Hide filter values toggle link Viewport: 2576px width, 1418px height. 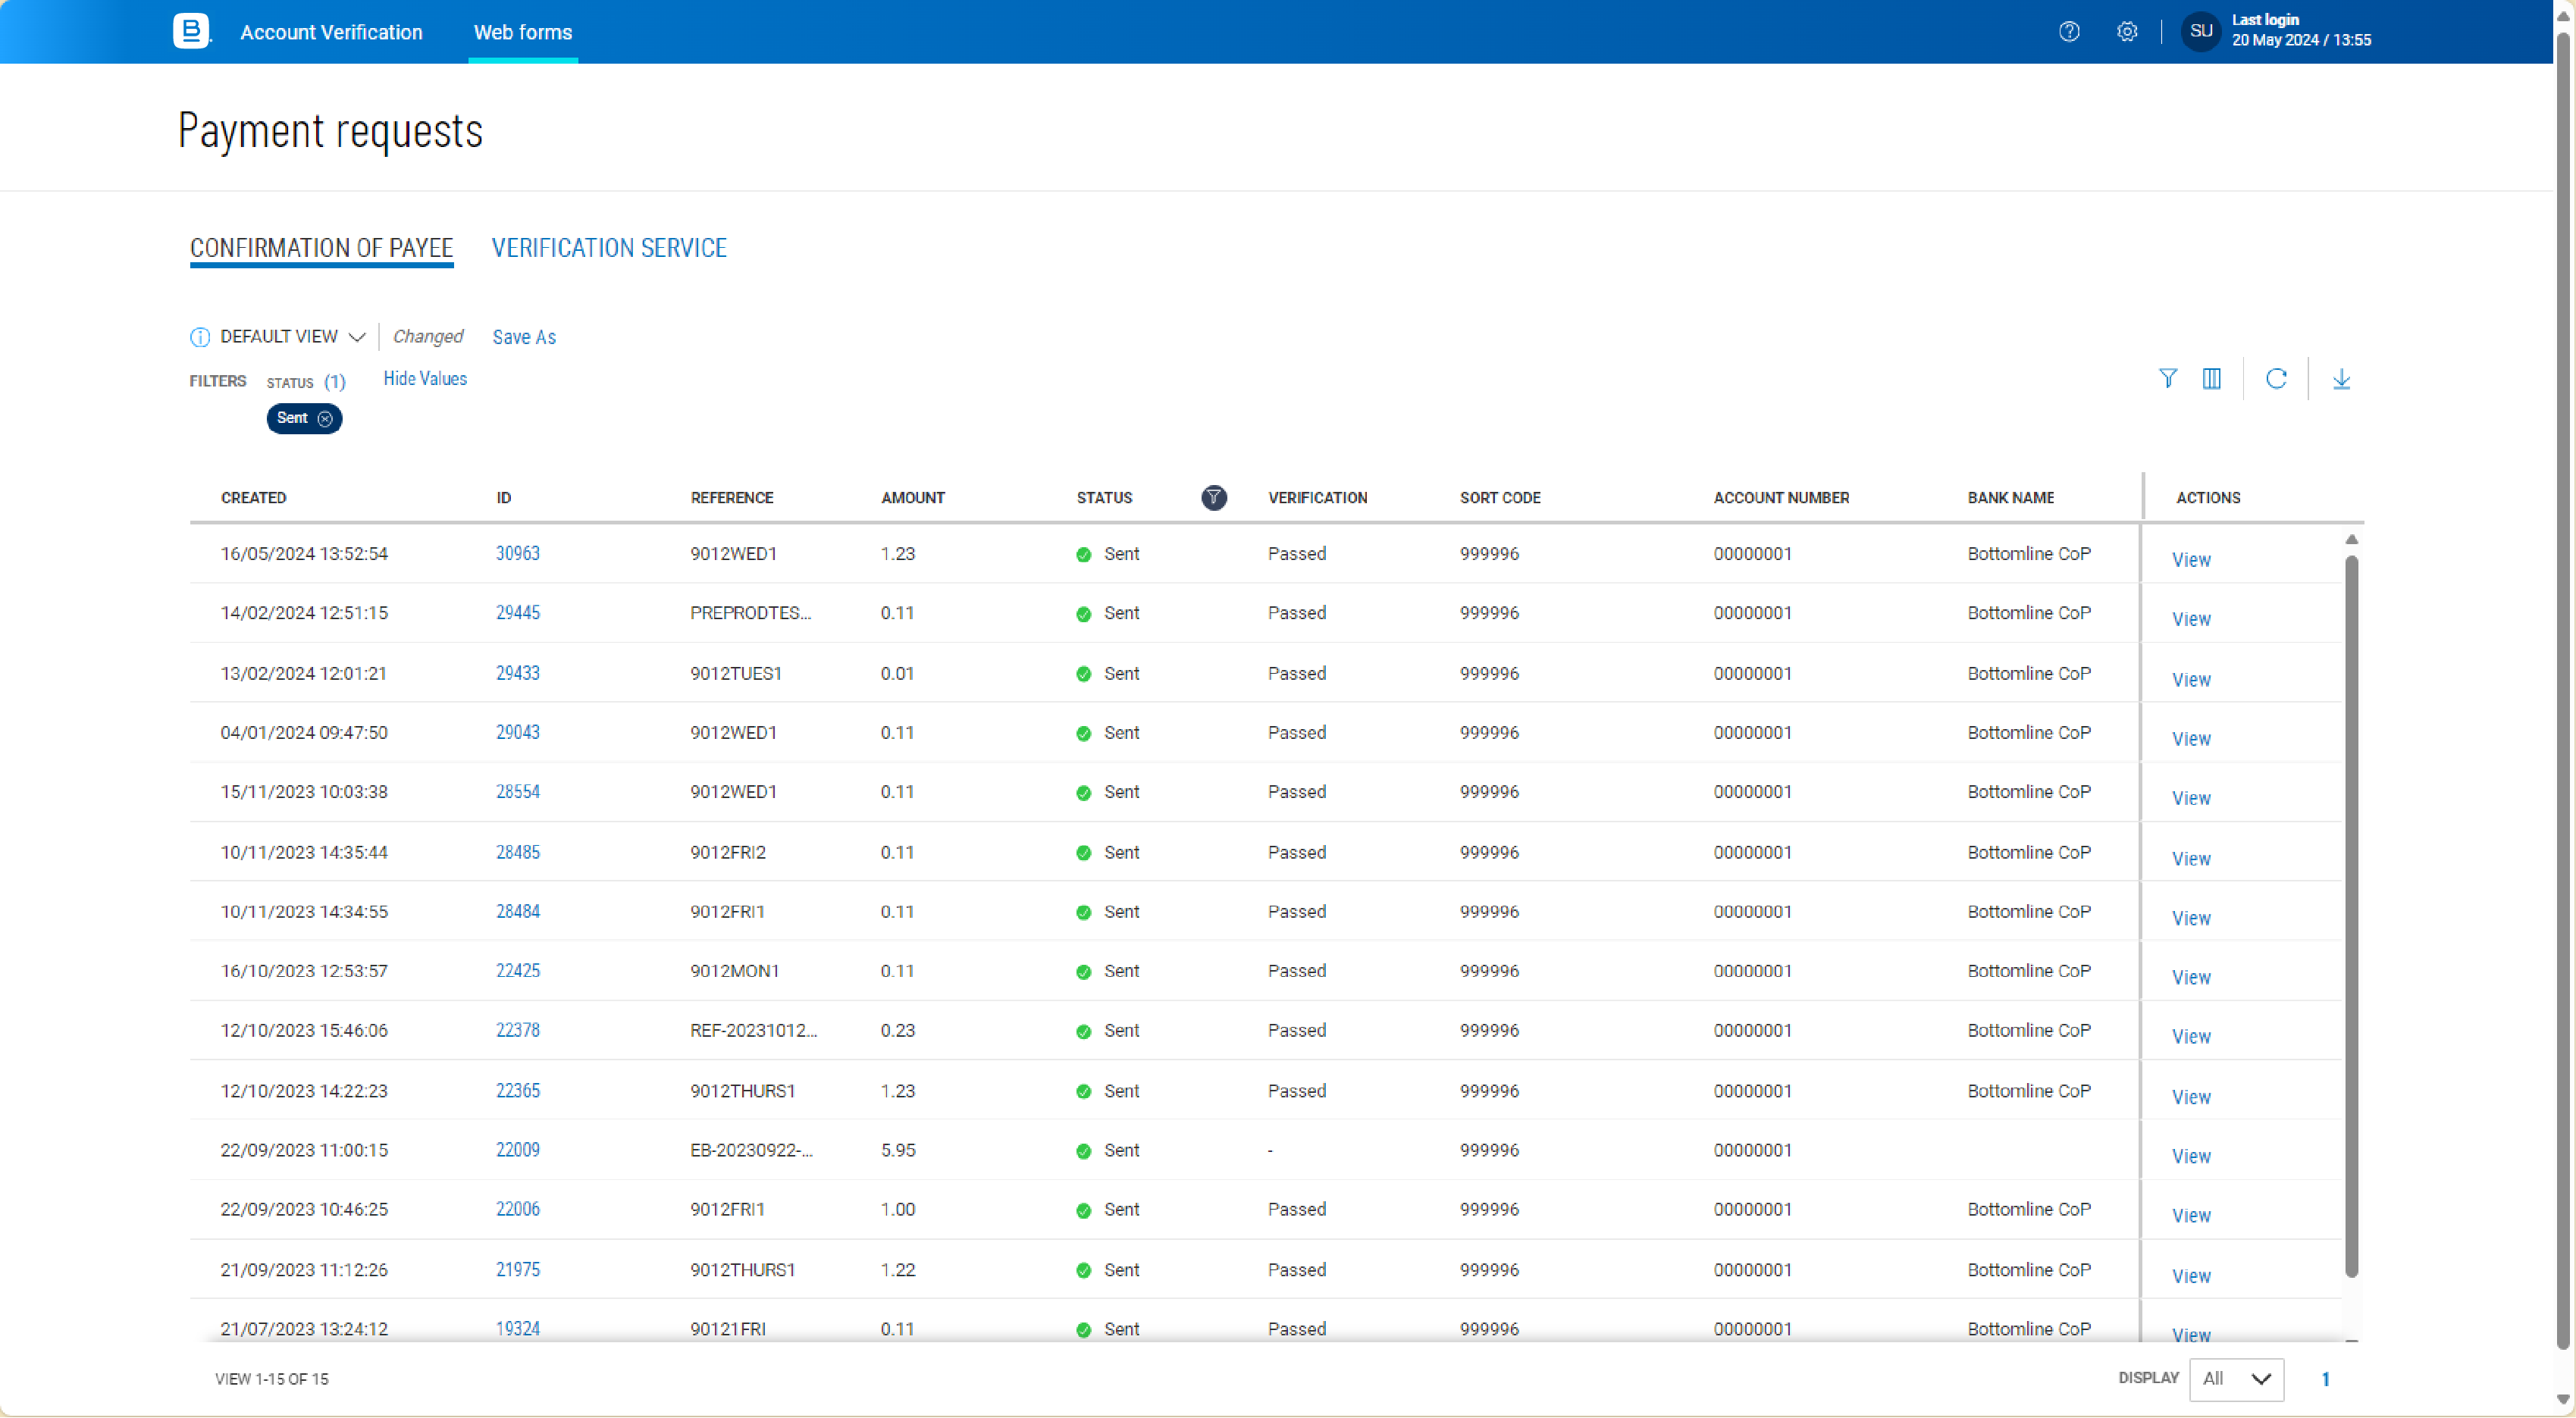pyautogui.click(x=425, y=379)
